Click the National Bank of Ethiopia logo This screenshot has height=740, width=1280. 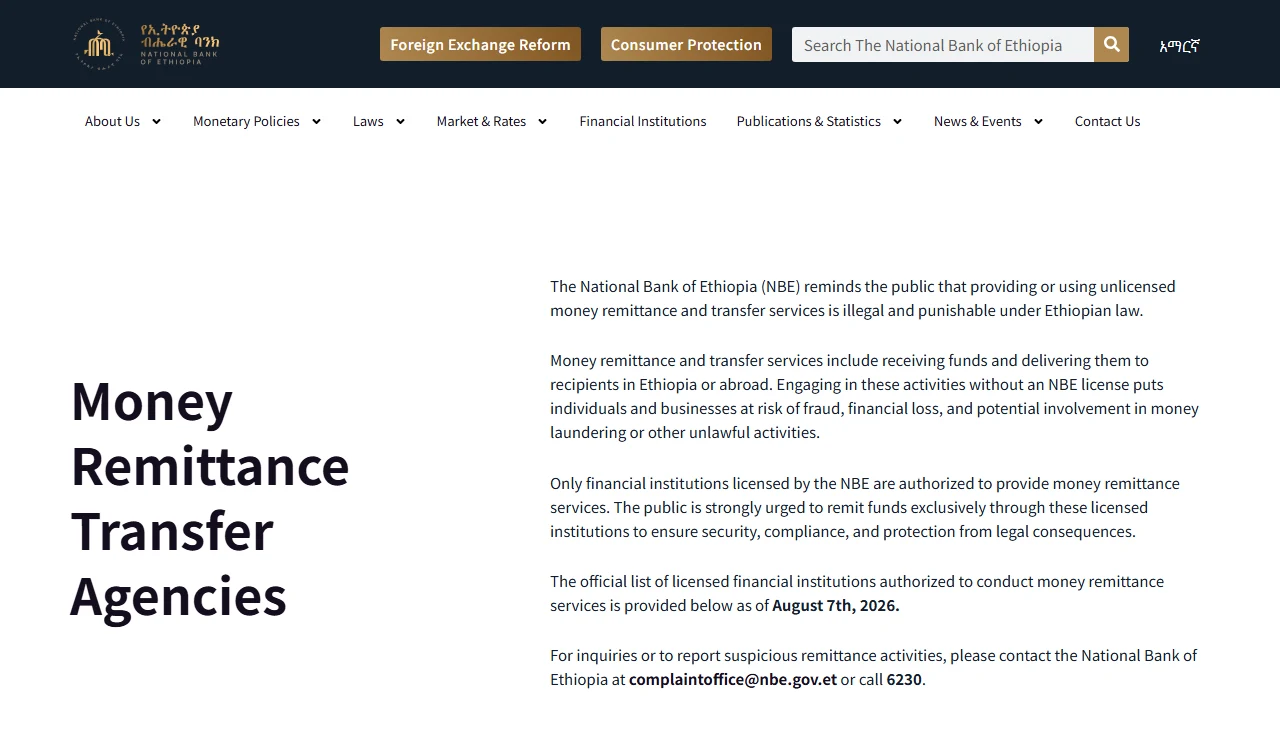tap(147, 44)
